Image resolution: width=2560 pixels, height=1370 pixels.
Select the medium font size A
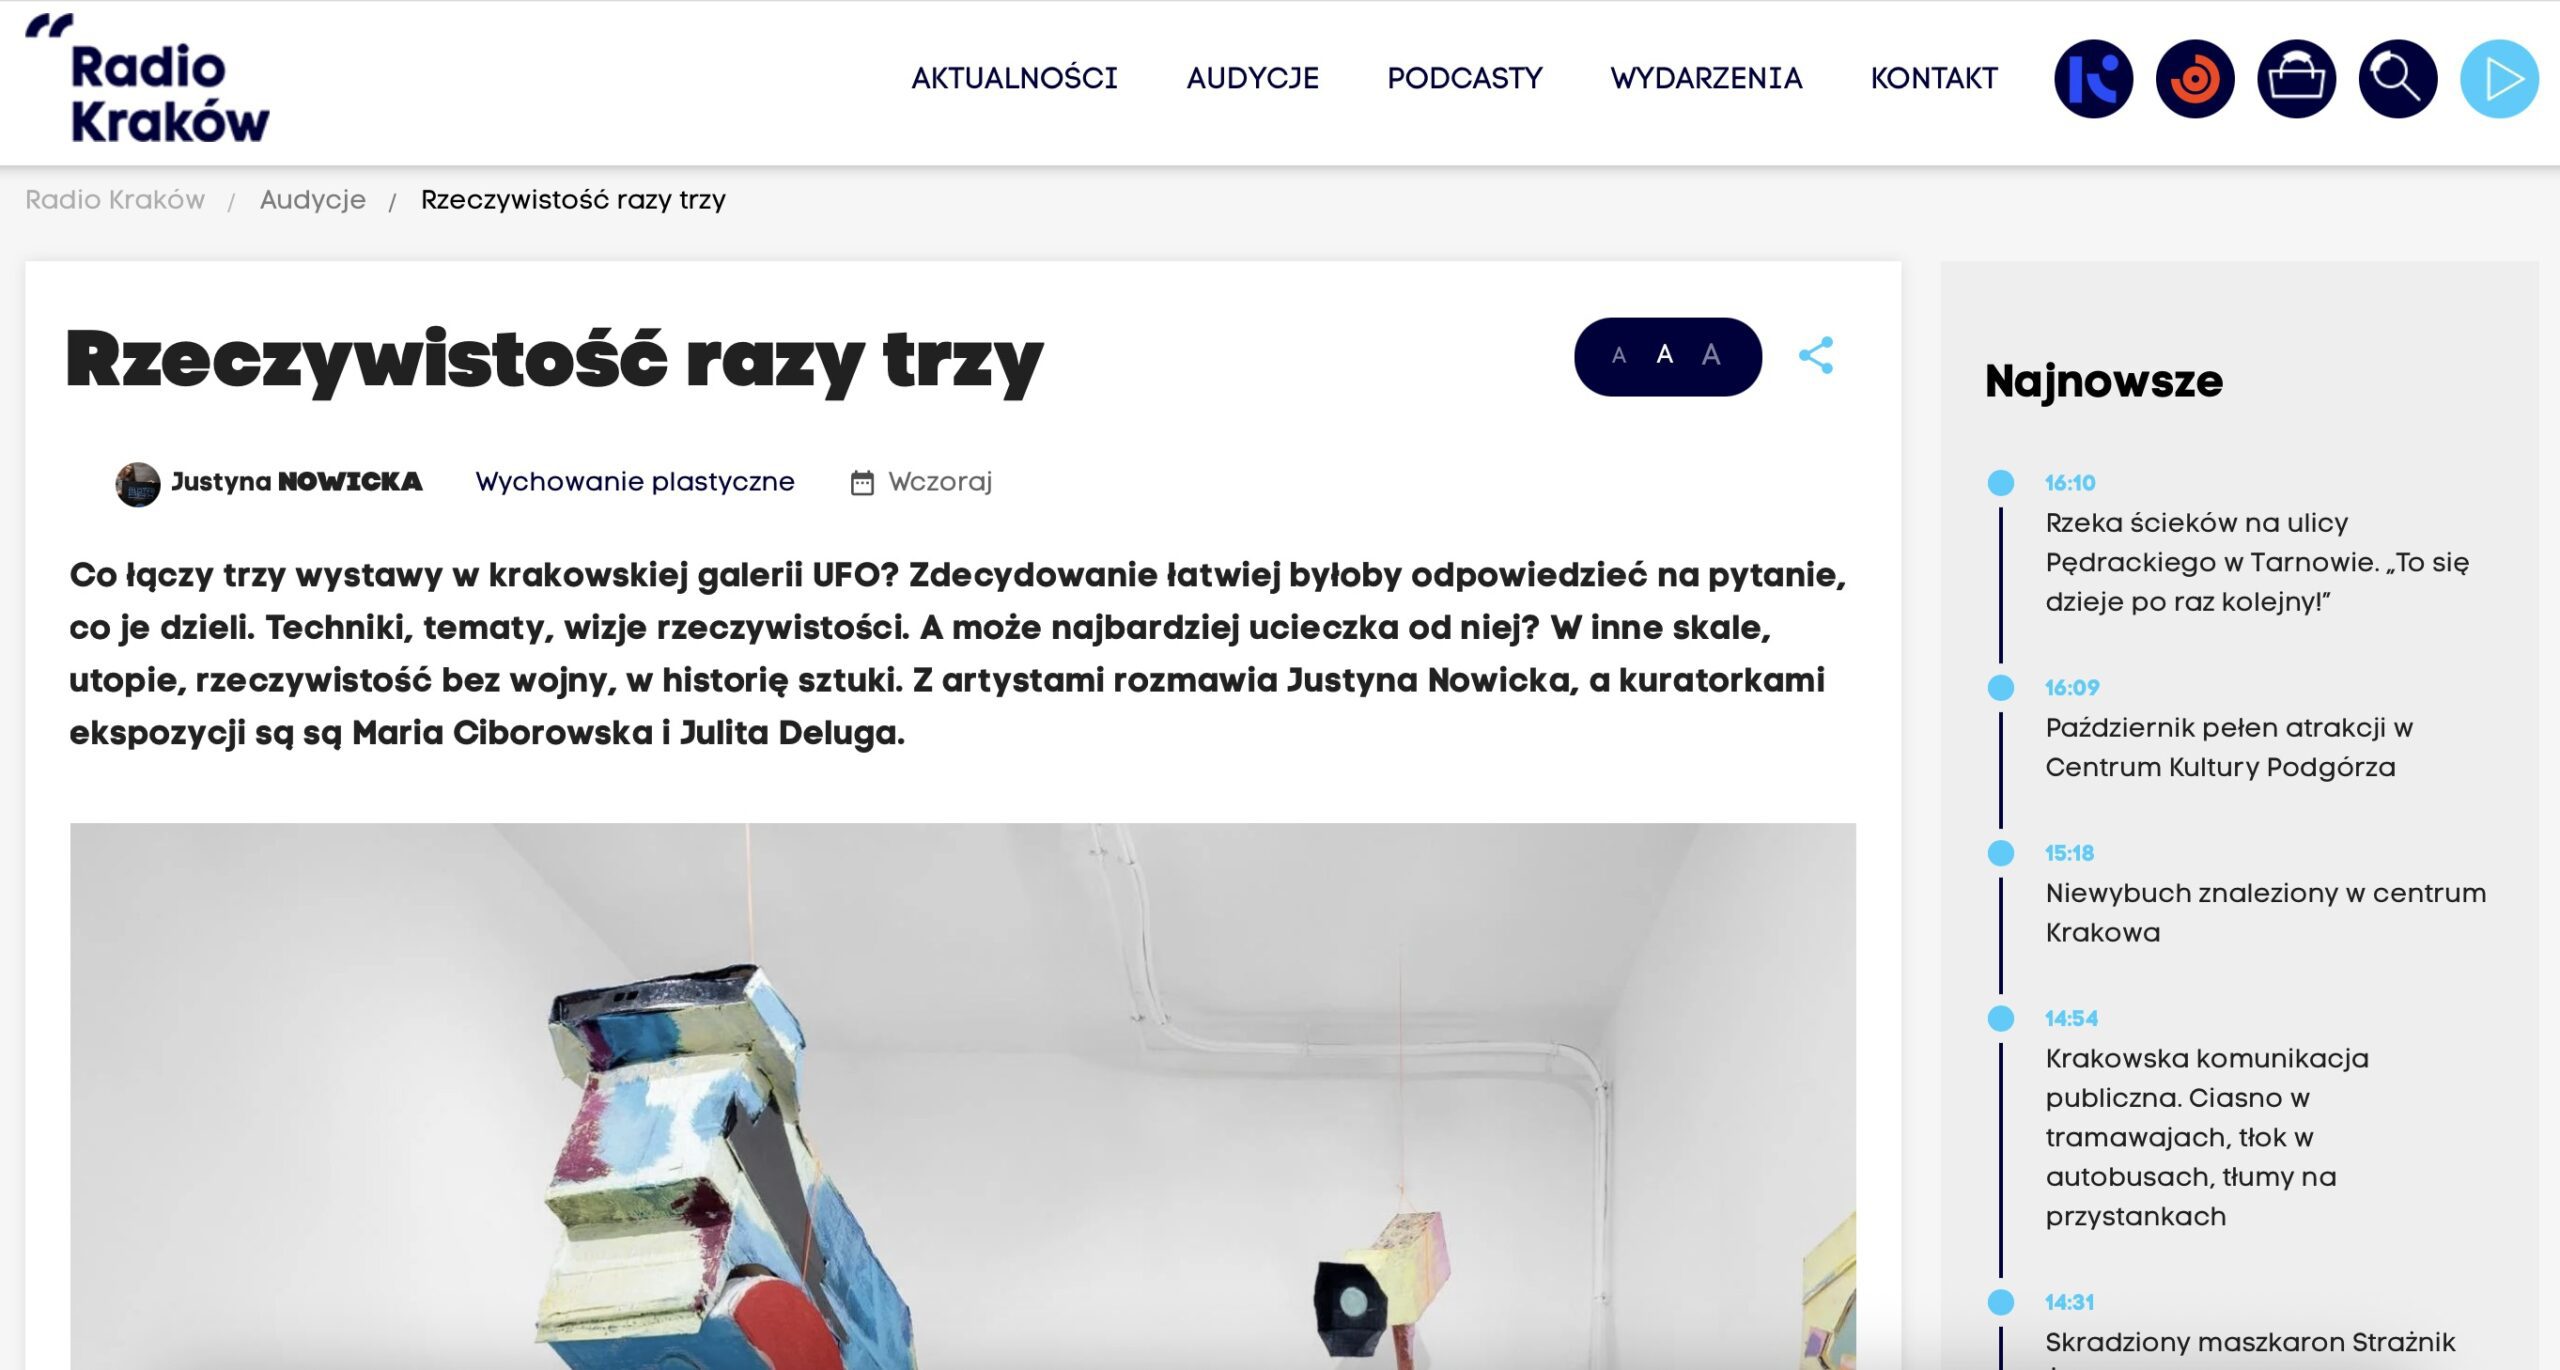1665,354
